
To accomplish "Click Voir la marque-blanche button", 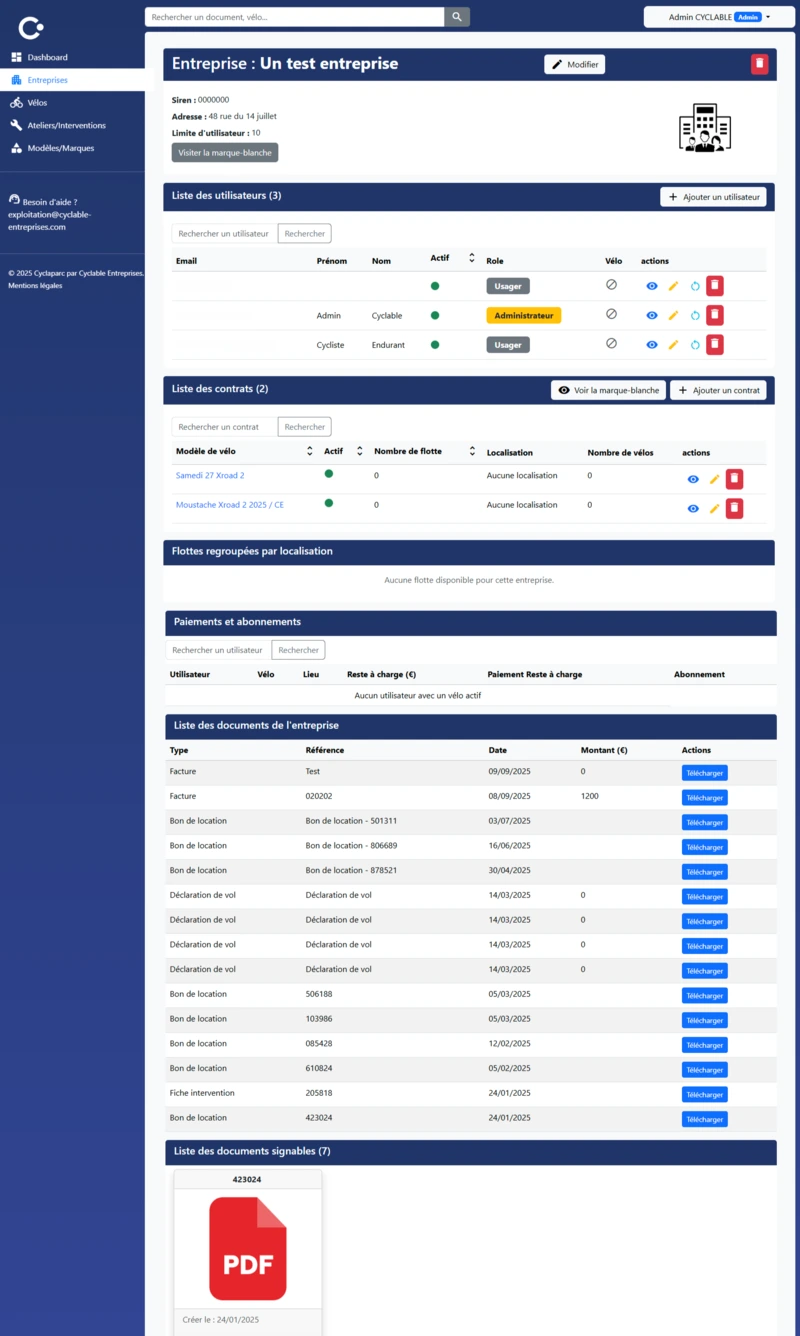I will 608,390.
